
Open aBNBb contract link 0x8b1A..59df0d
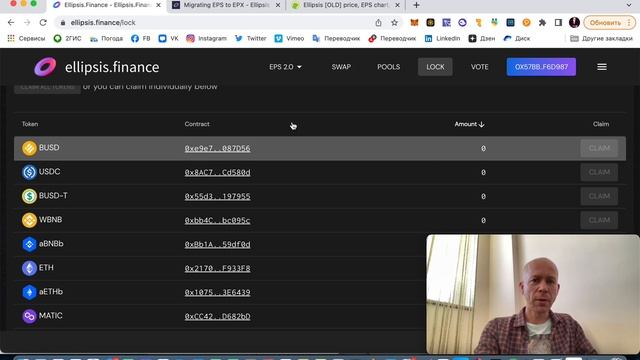click(217, 244)
